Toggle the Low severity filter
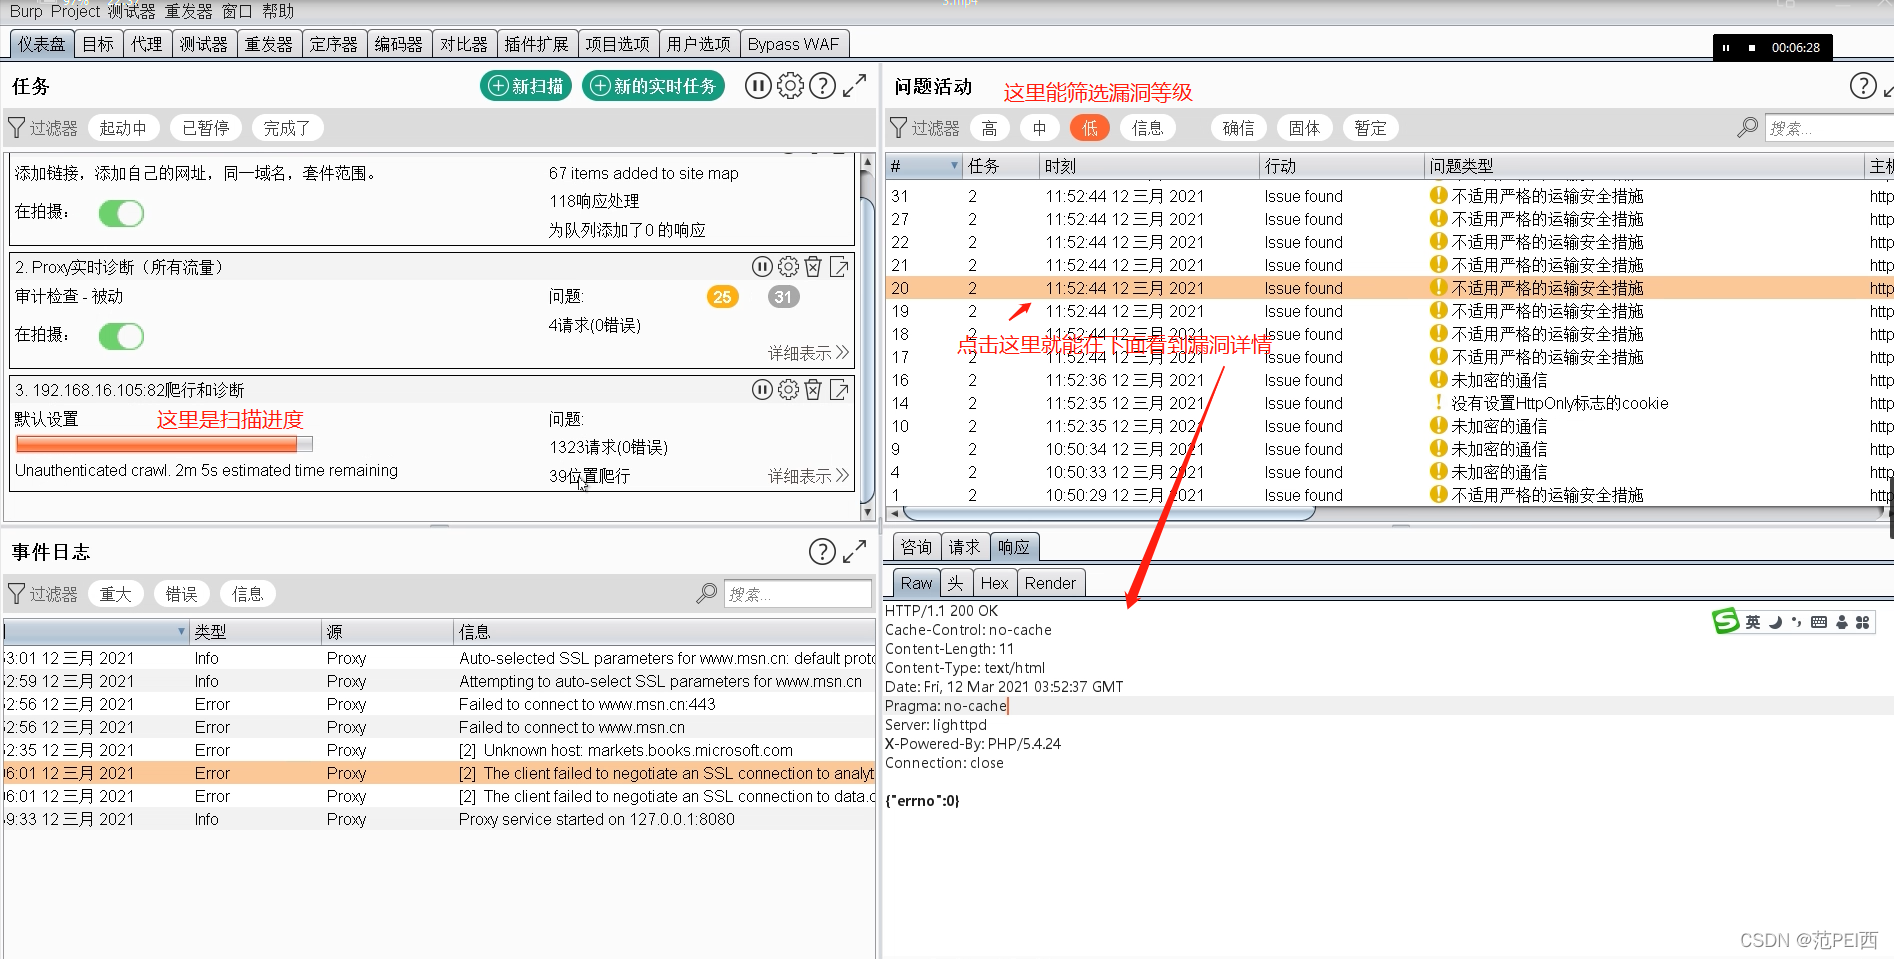Image resolution: width=1894 pixels, height=959 pixels. click(x=1090, y=128)
